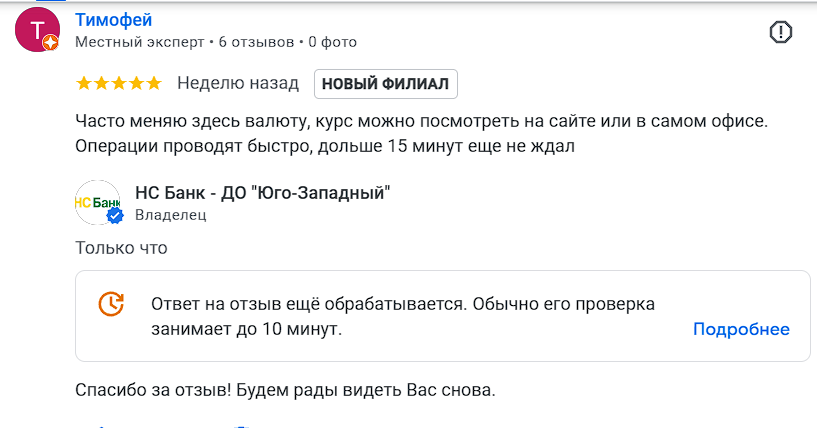Click the orange pending clock icon
This screenshot has width=817, height=428.
[x=111, y=304]
